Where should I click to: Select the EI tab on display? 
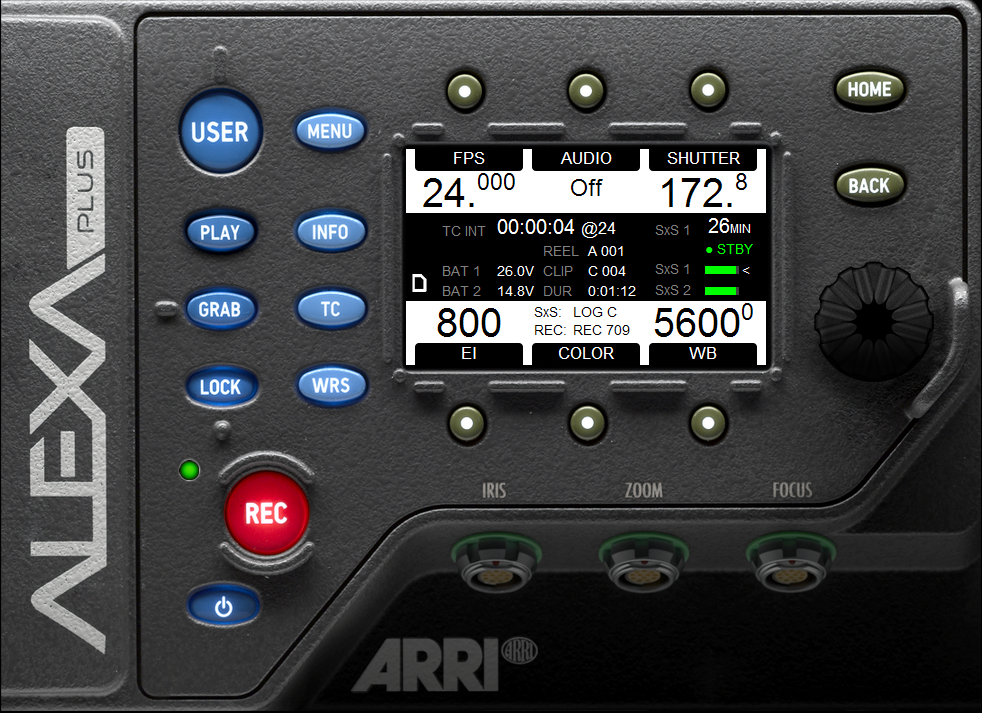pyautogui.click(x=469, y=354)
